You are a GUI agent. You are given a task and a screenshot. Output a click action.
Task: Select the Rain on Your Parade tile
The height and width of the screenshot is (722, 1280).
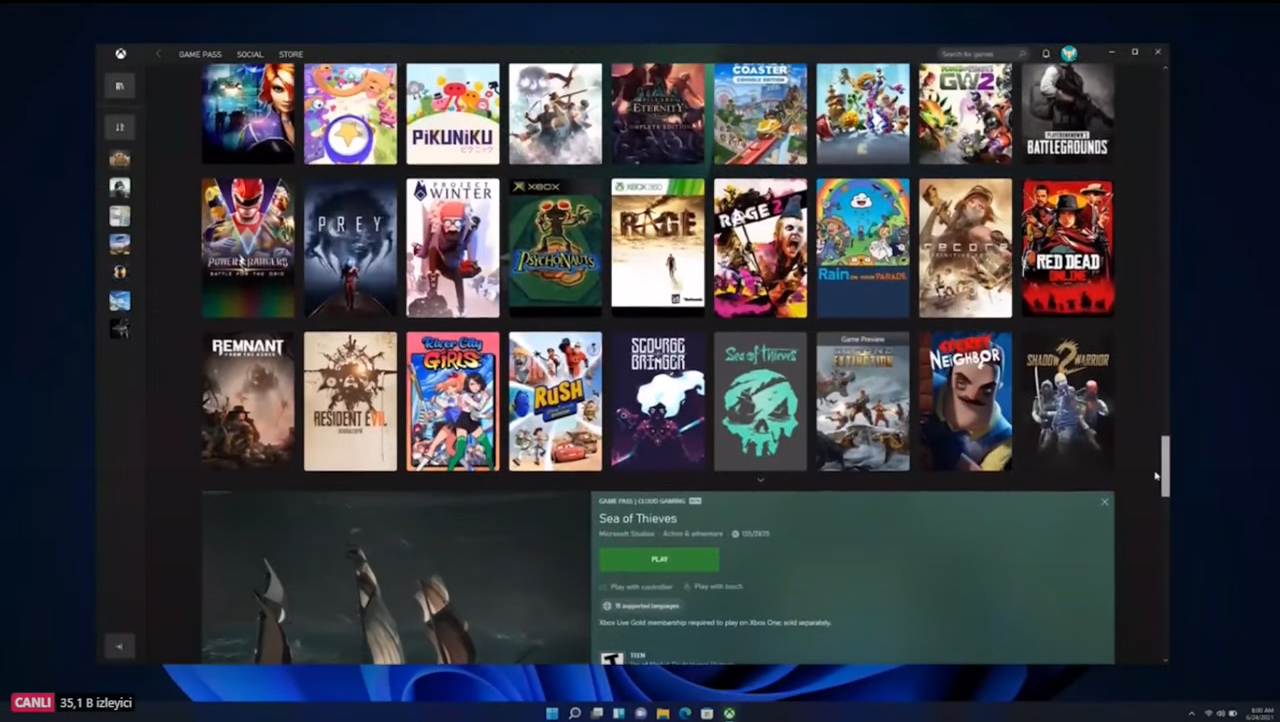point(863,248)
